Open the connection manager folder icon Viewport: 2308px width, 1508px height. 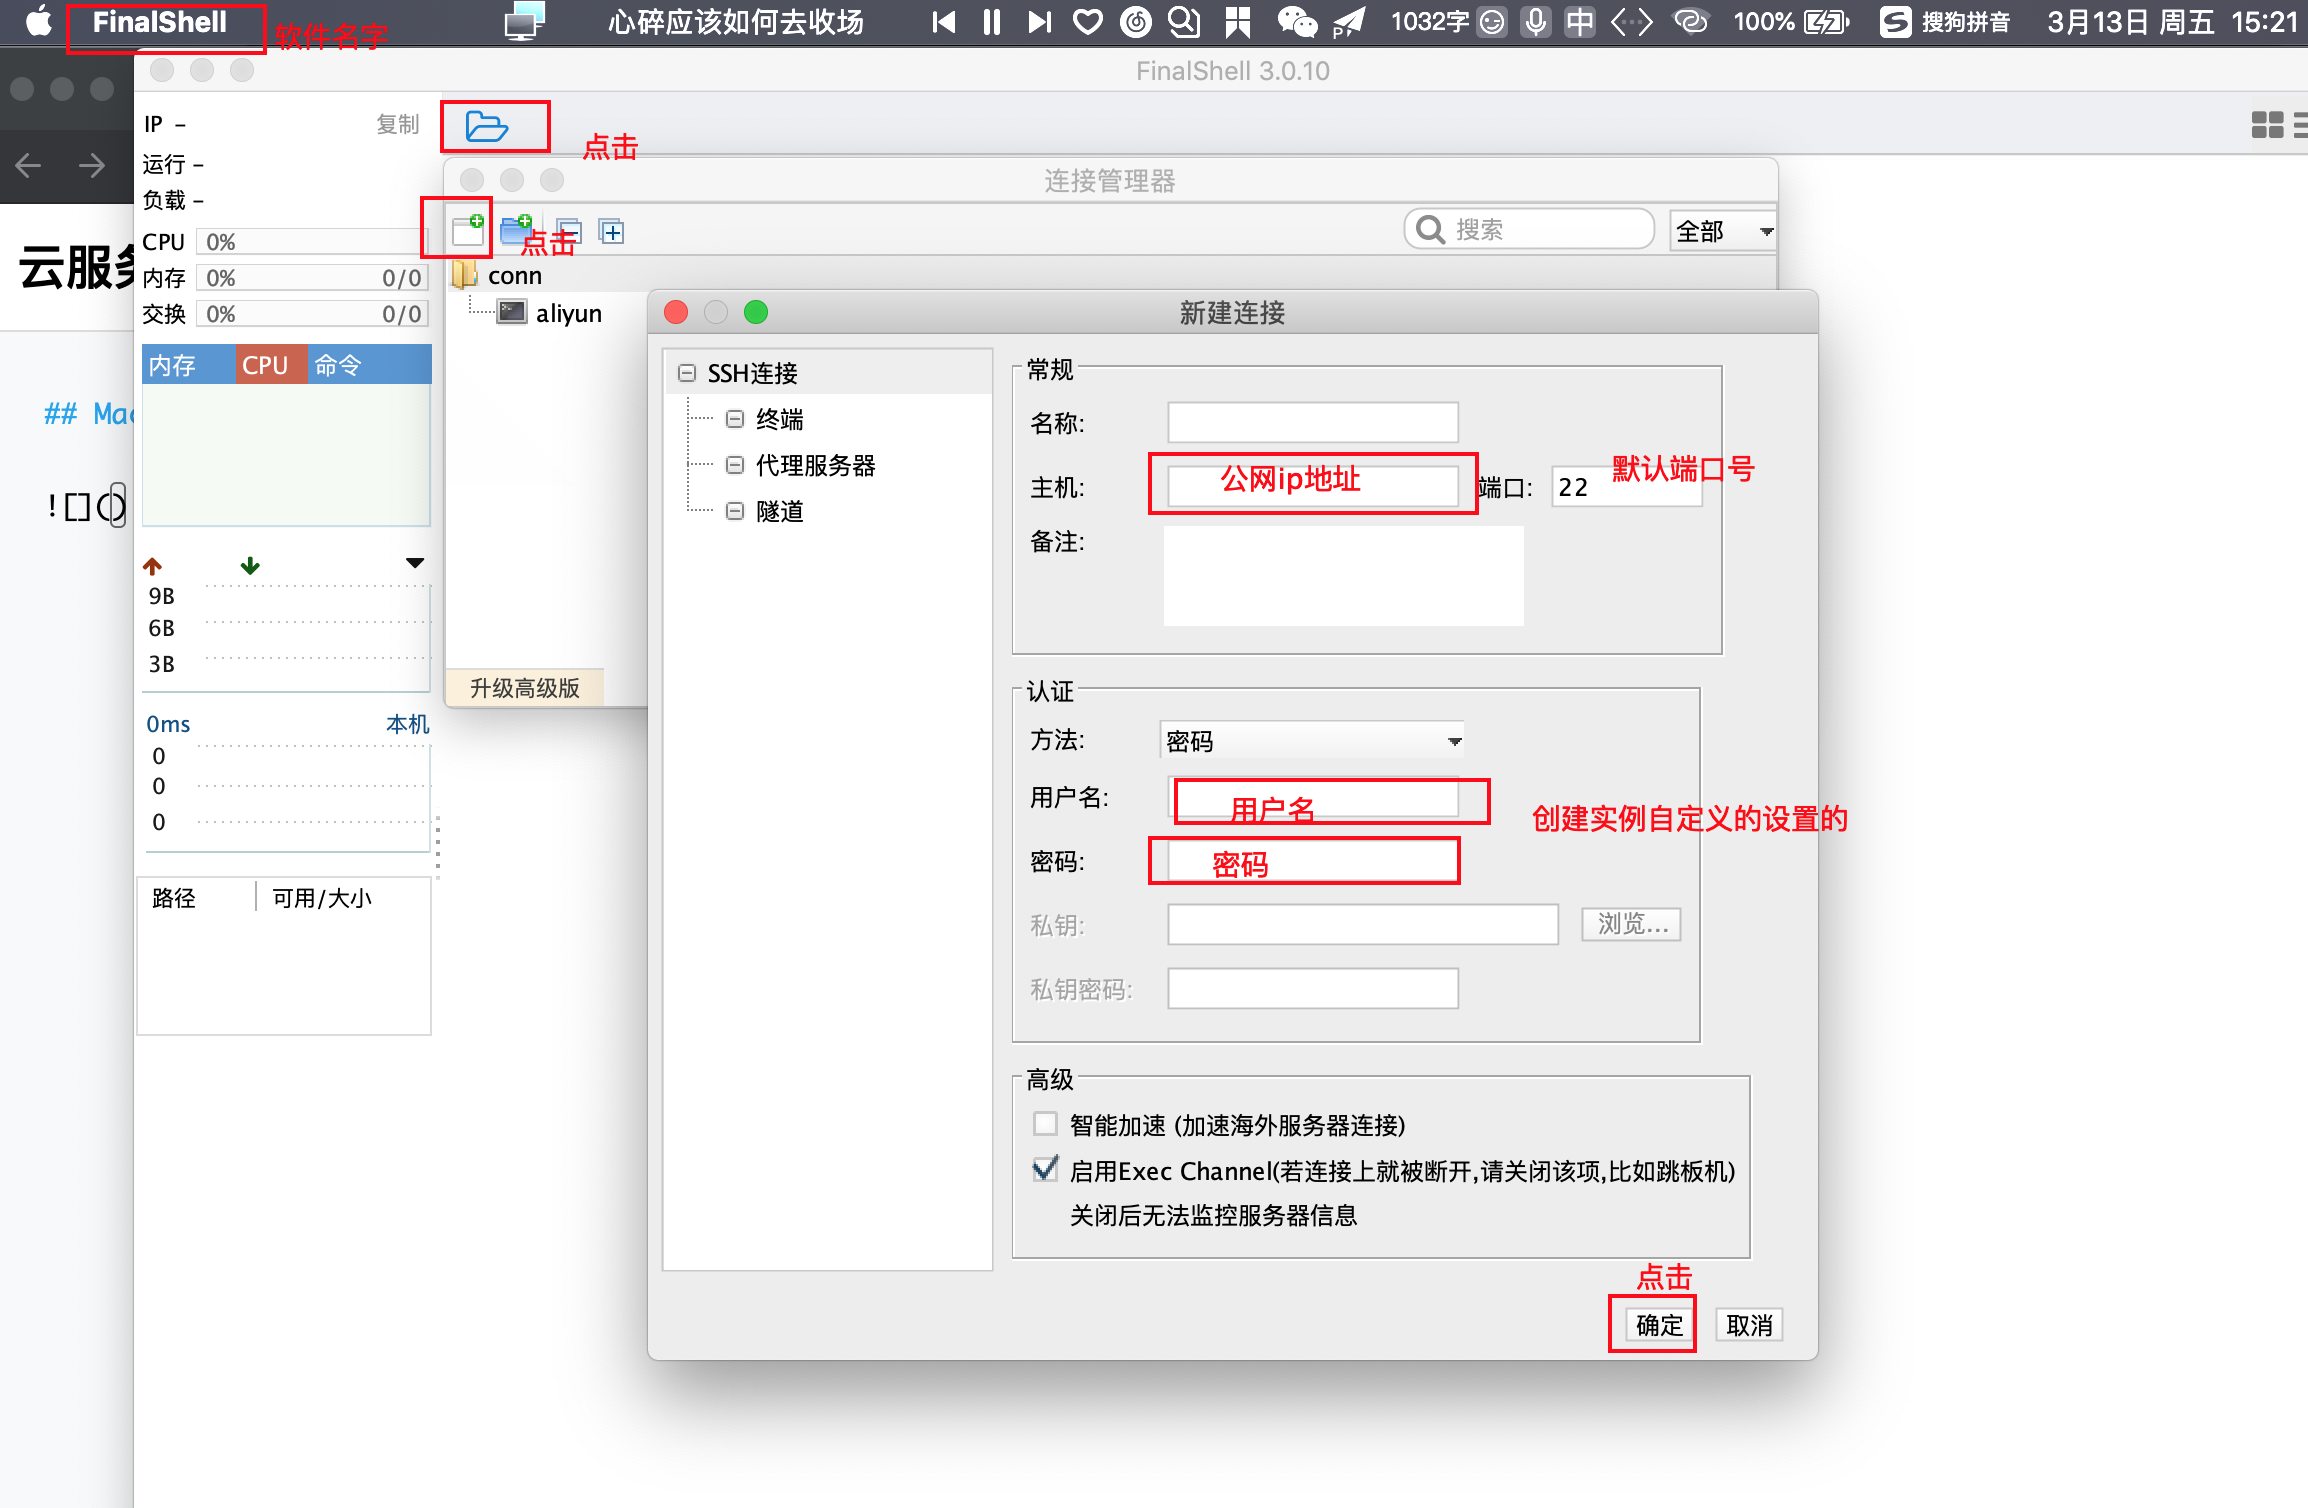[487, 127]
